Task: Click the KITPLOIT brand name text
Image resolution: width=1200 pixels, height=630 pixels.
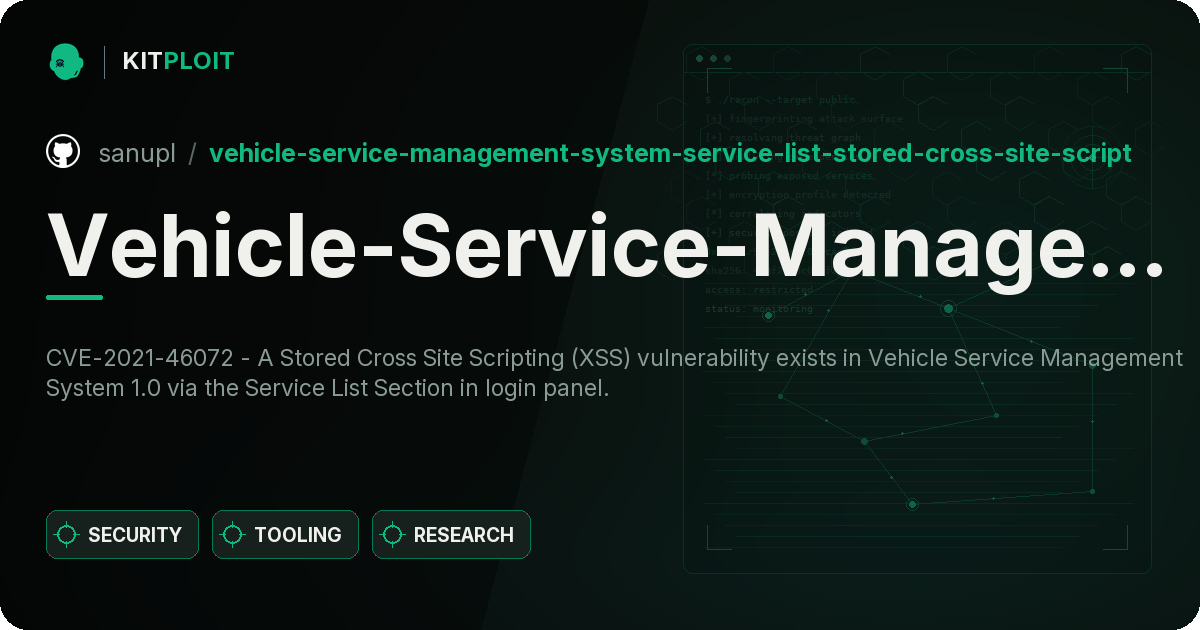Action: 178,61
